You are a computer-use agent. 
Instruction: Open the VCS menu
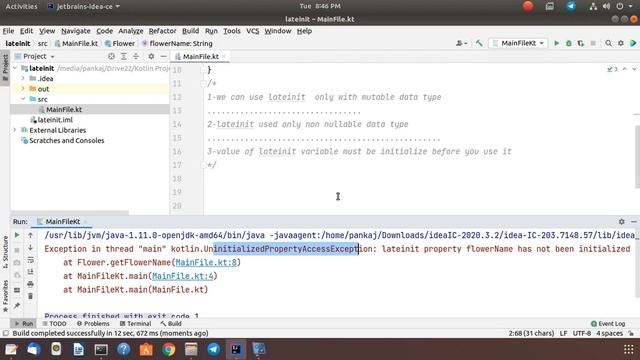[253, 31]
